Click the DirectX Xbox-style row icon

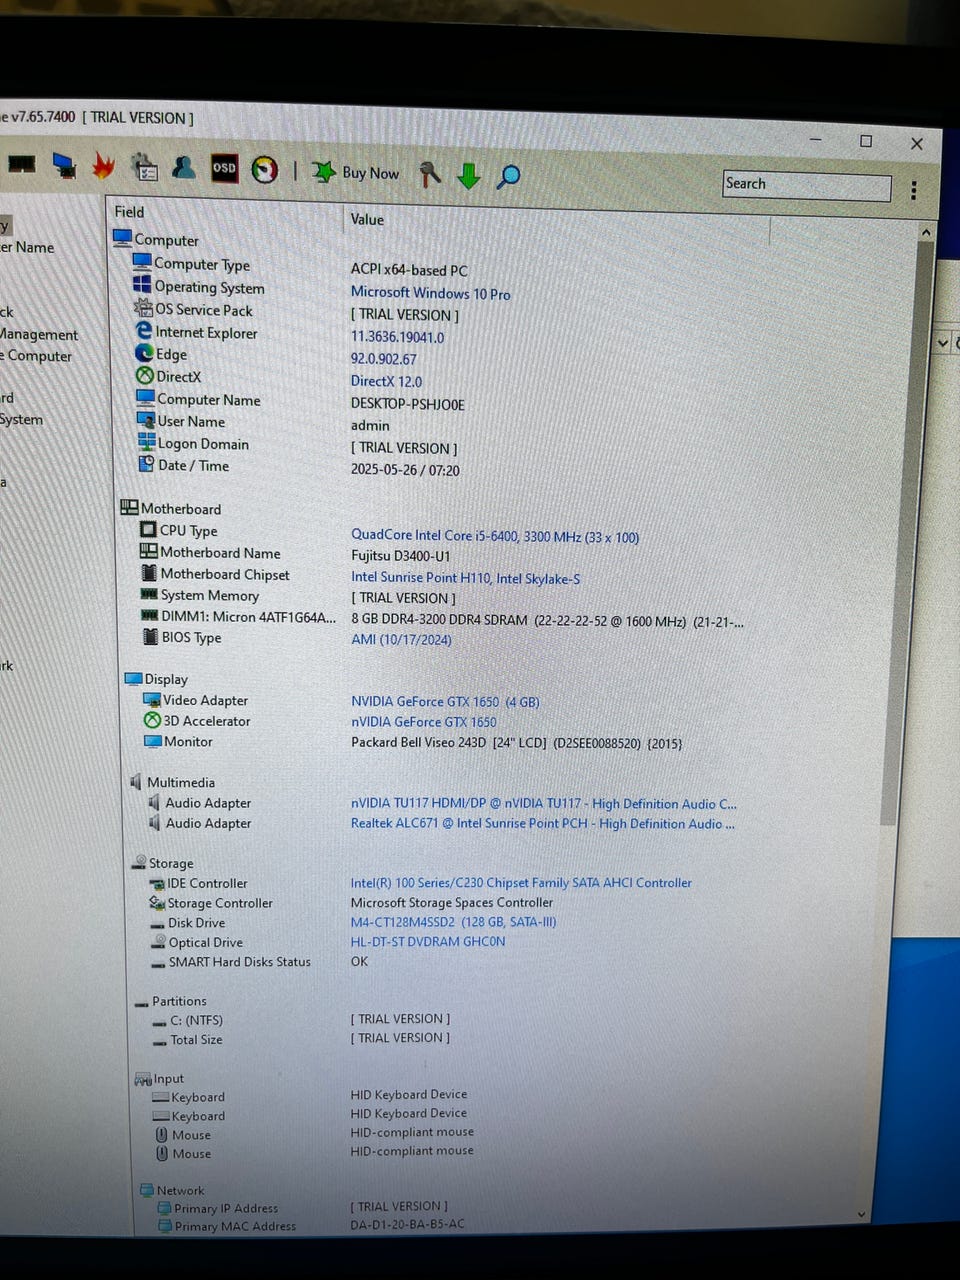coord(145,375)
